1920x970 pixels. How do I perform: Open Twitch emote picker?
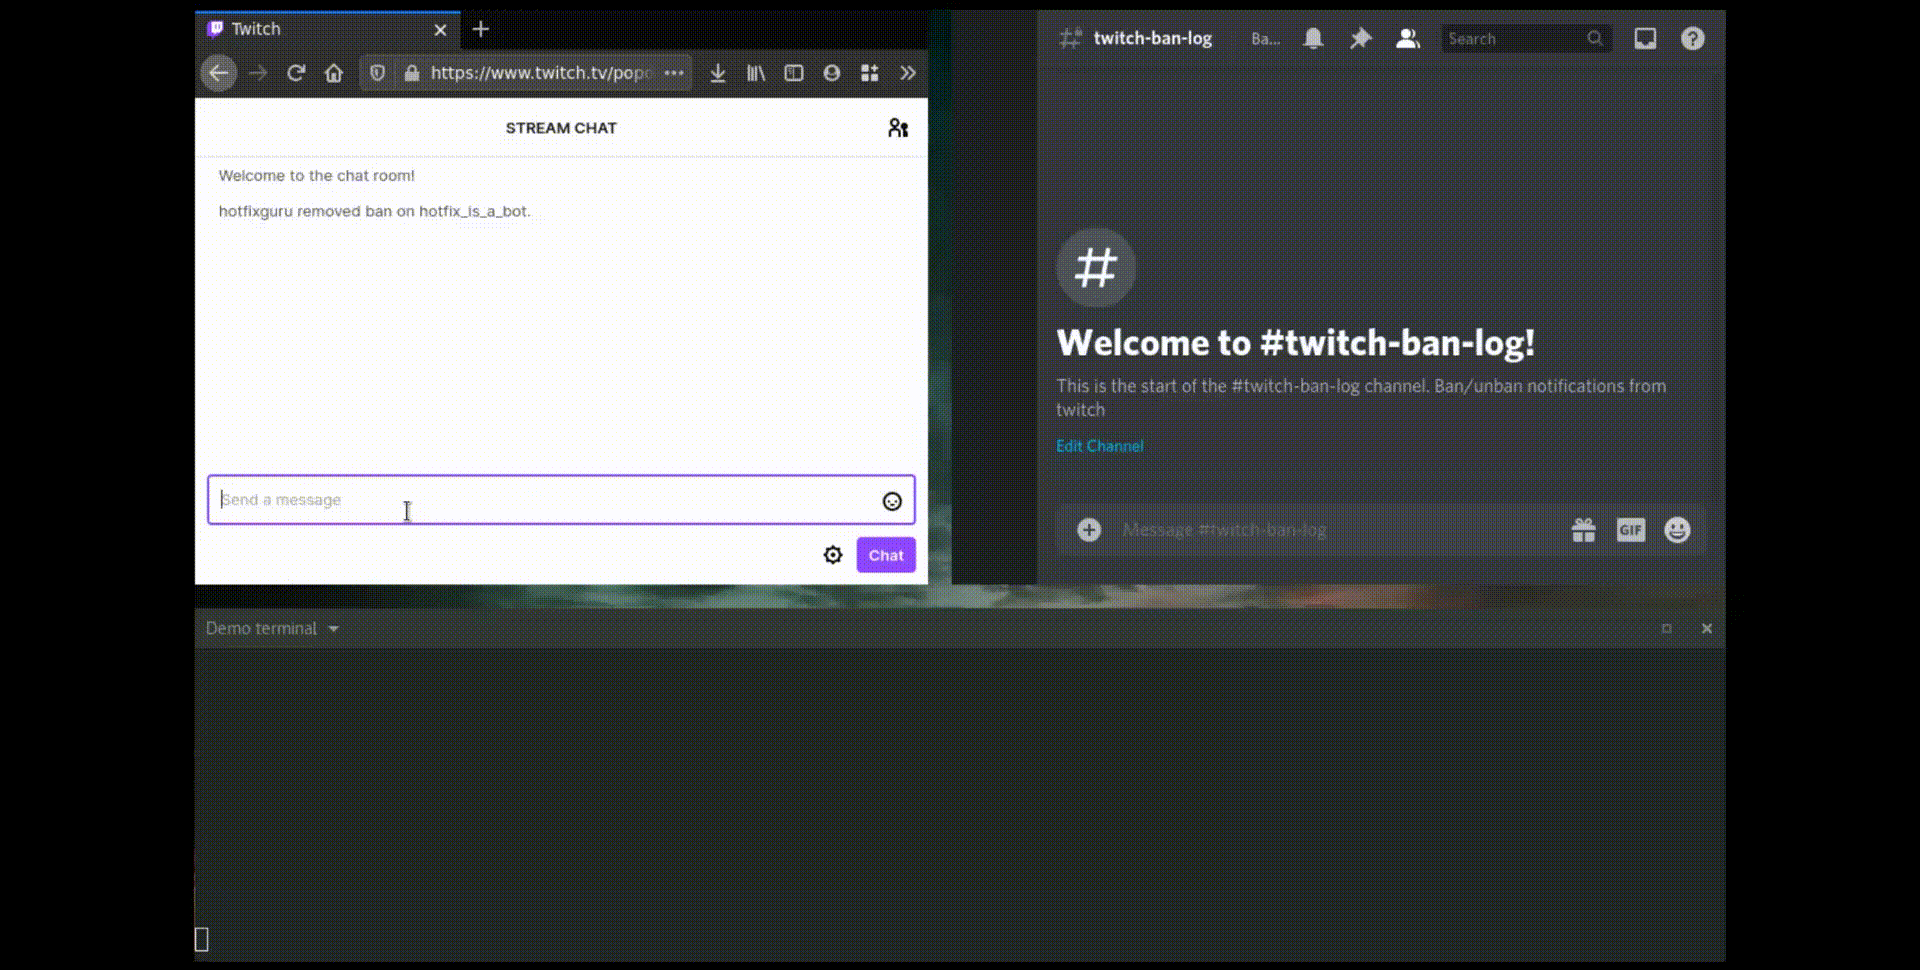coord(892,501)
